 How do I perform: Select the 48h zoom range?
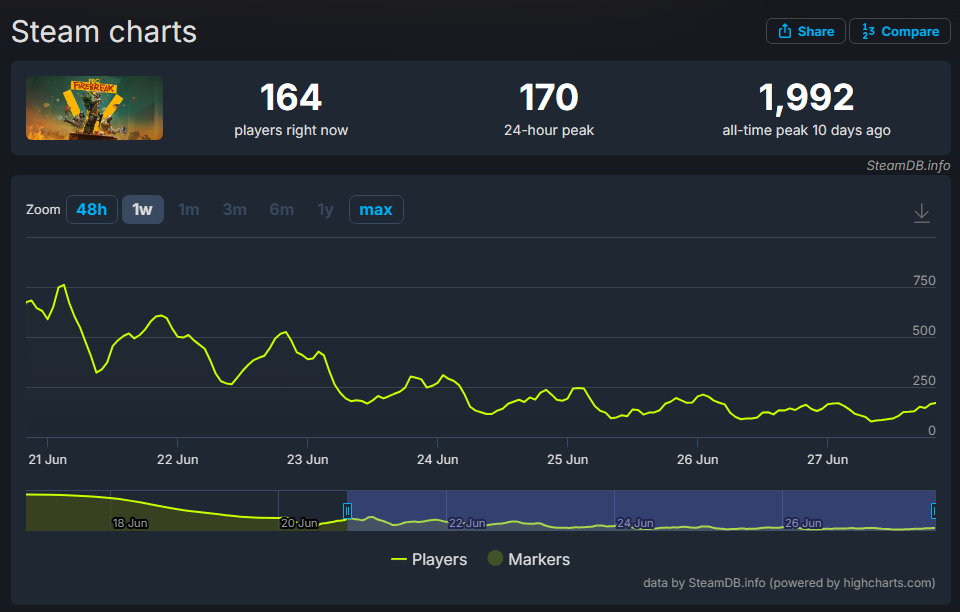click(92, 209)
